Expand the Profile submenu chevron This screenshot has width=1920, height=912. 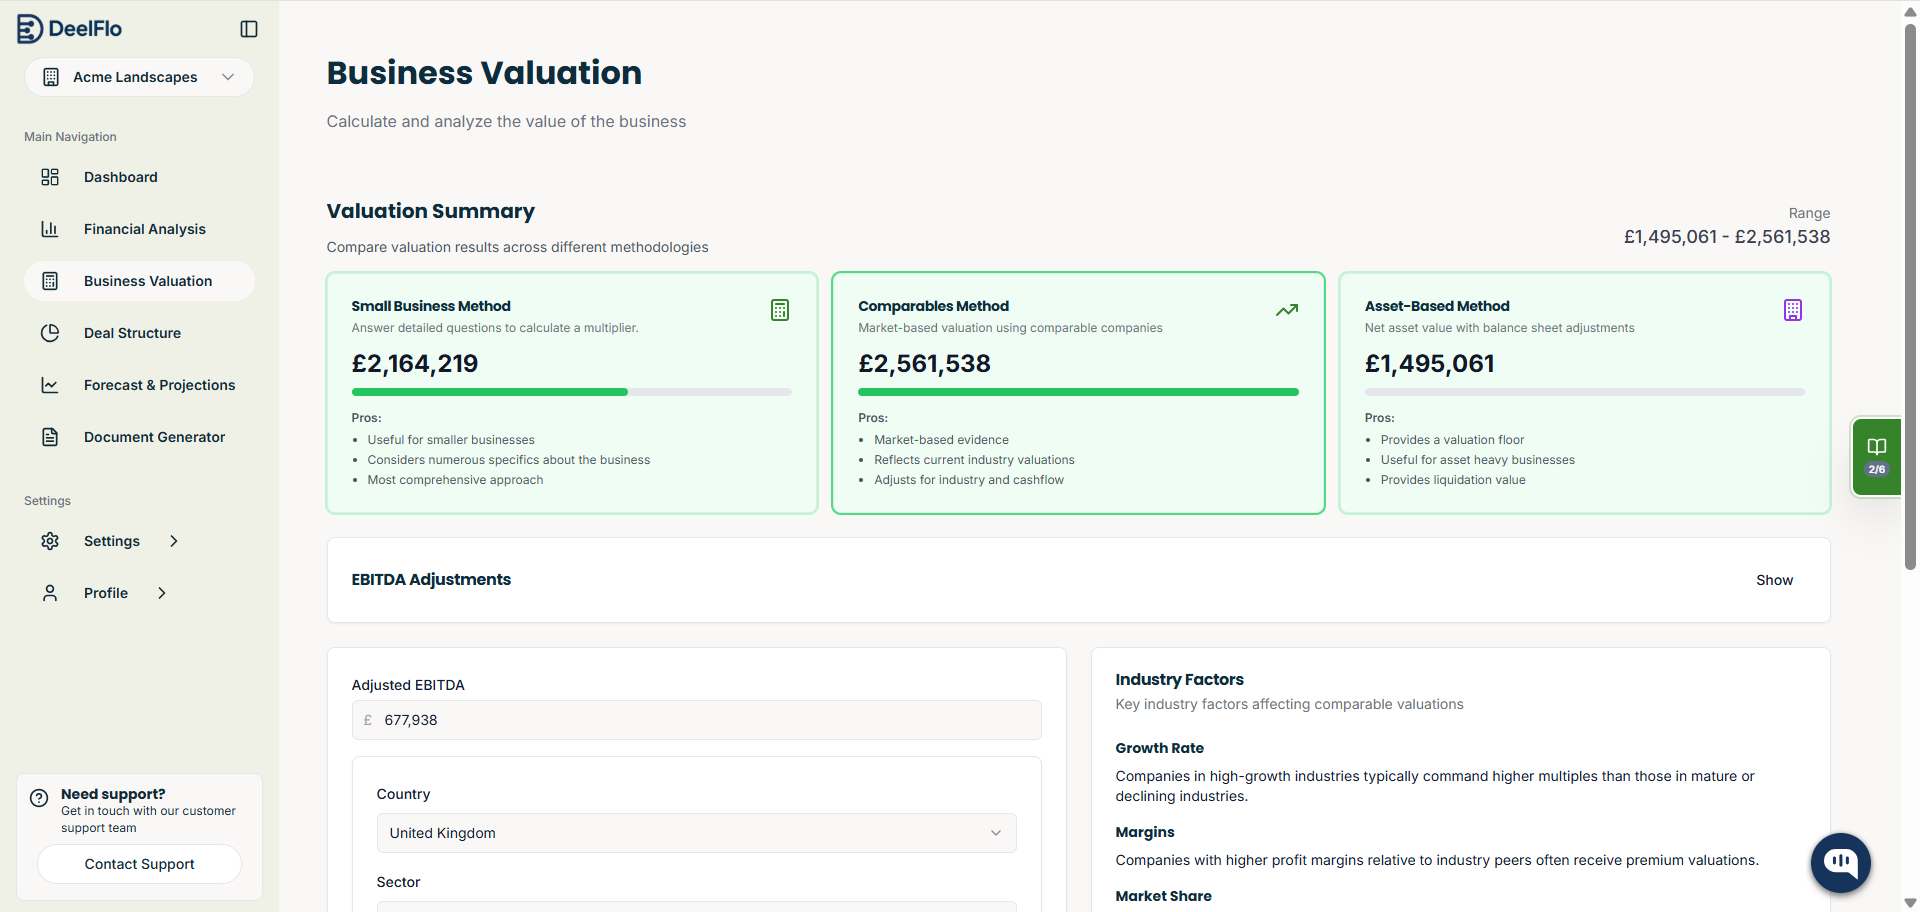[162, 593]
